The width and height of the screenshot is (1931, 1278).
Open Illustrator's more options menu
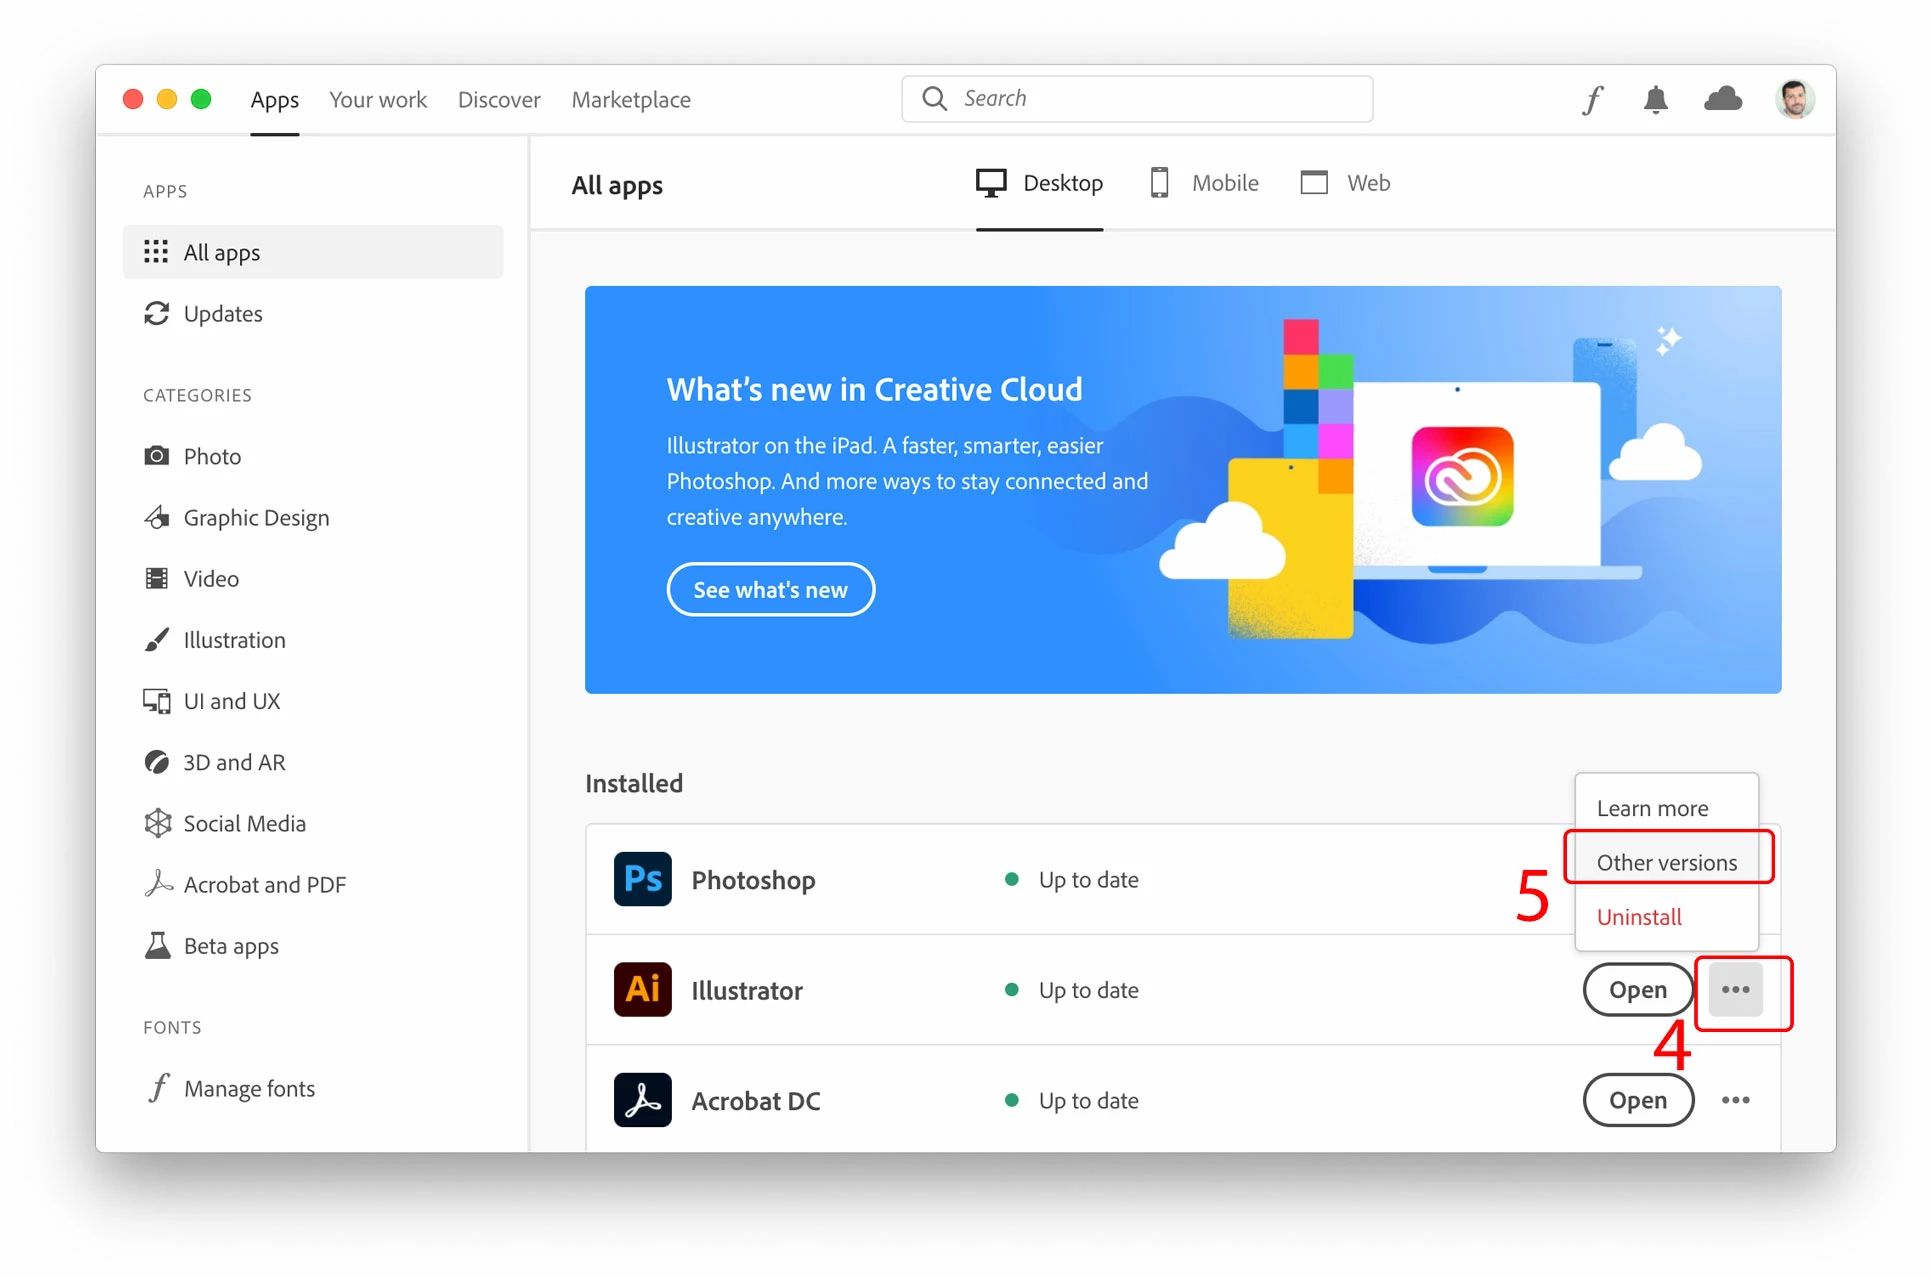(1735, 989)
